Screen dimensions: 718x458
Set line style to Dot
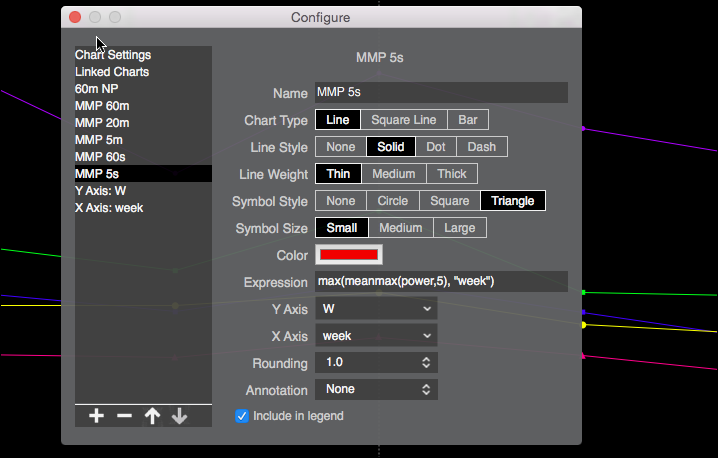(436, 147)
